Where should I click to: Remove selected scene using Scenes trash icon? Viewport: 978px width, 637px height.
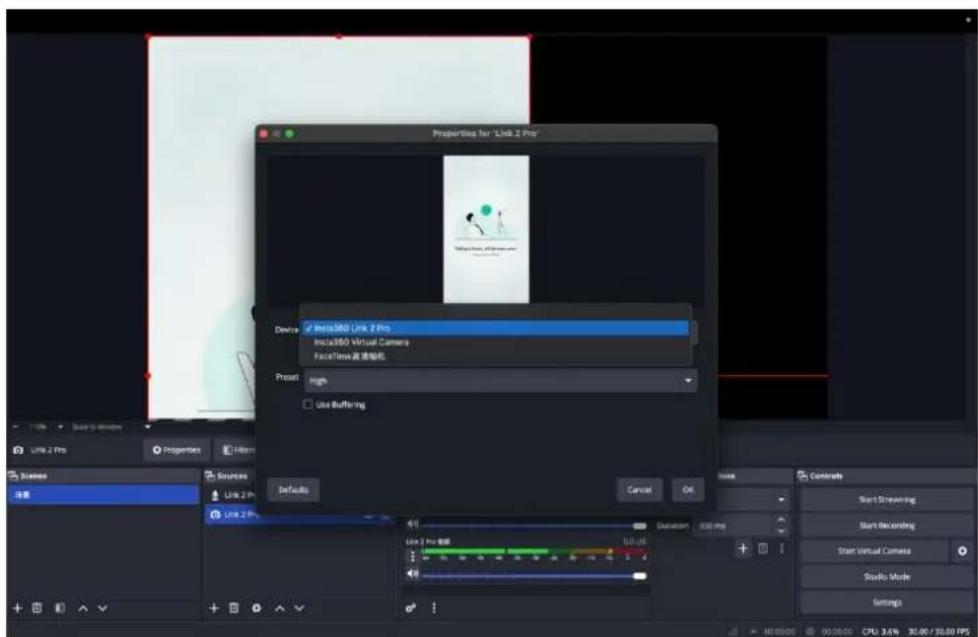pyautogui.click(x=37, y=608)
